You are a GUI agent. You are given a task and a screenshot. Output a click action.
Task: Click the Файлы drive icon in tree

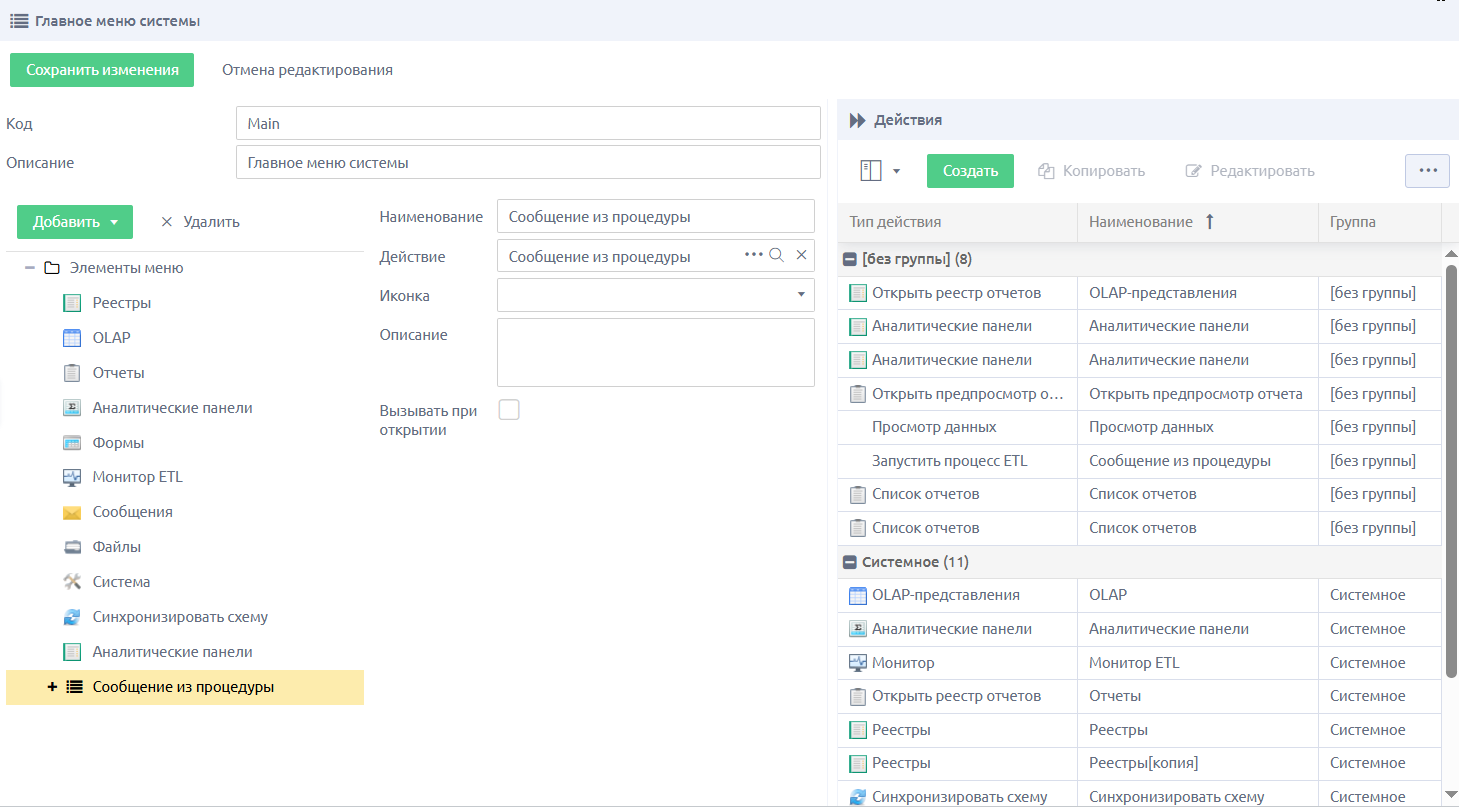(71, 547)
